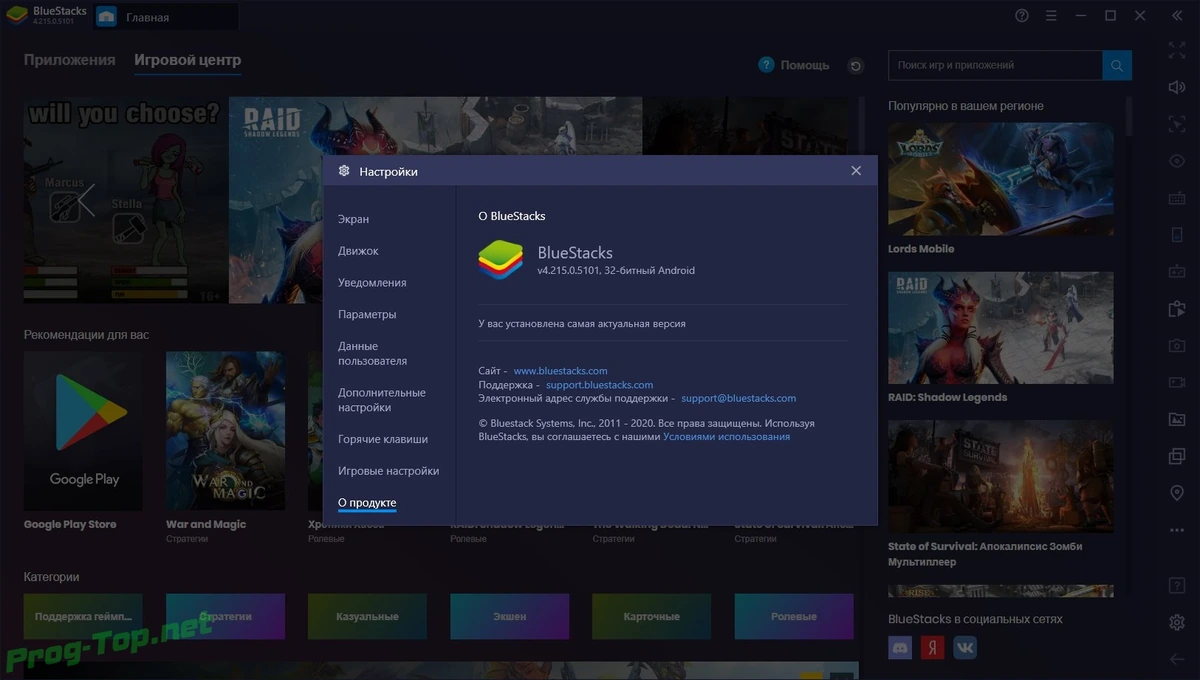Screen dimensions: 1200x680
Task: Click the Казуальные category button
Action: 367,617
